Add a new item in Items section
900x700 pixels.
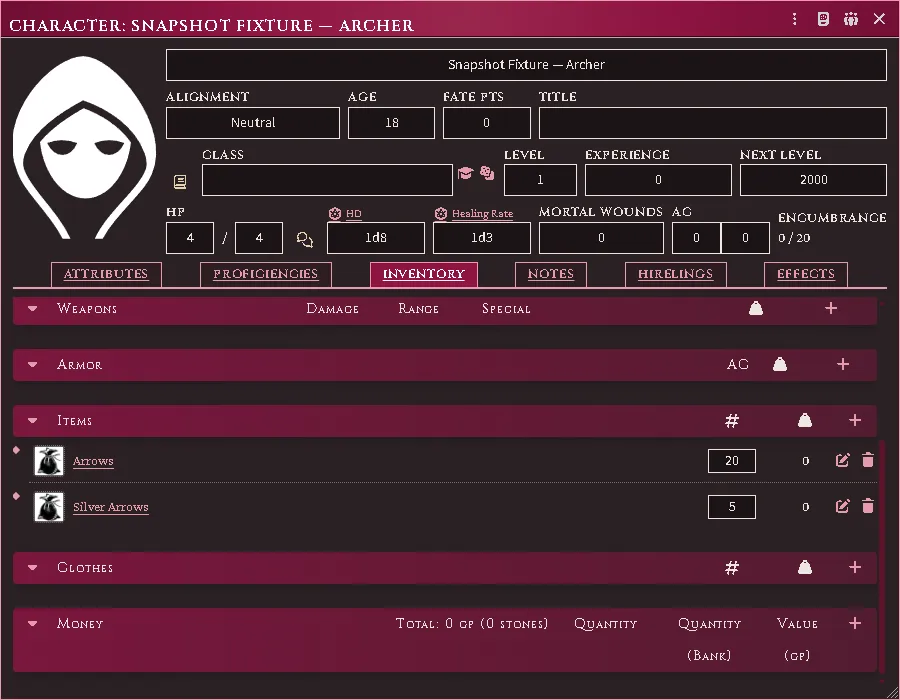pyautogui.click(x=855, y=421)
